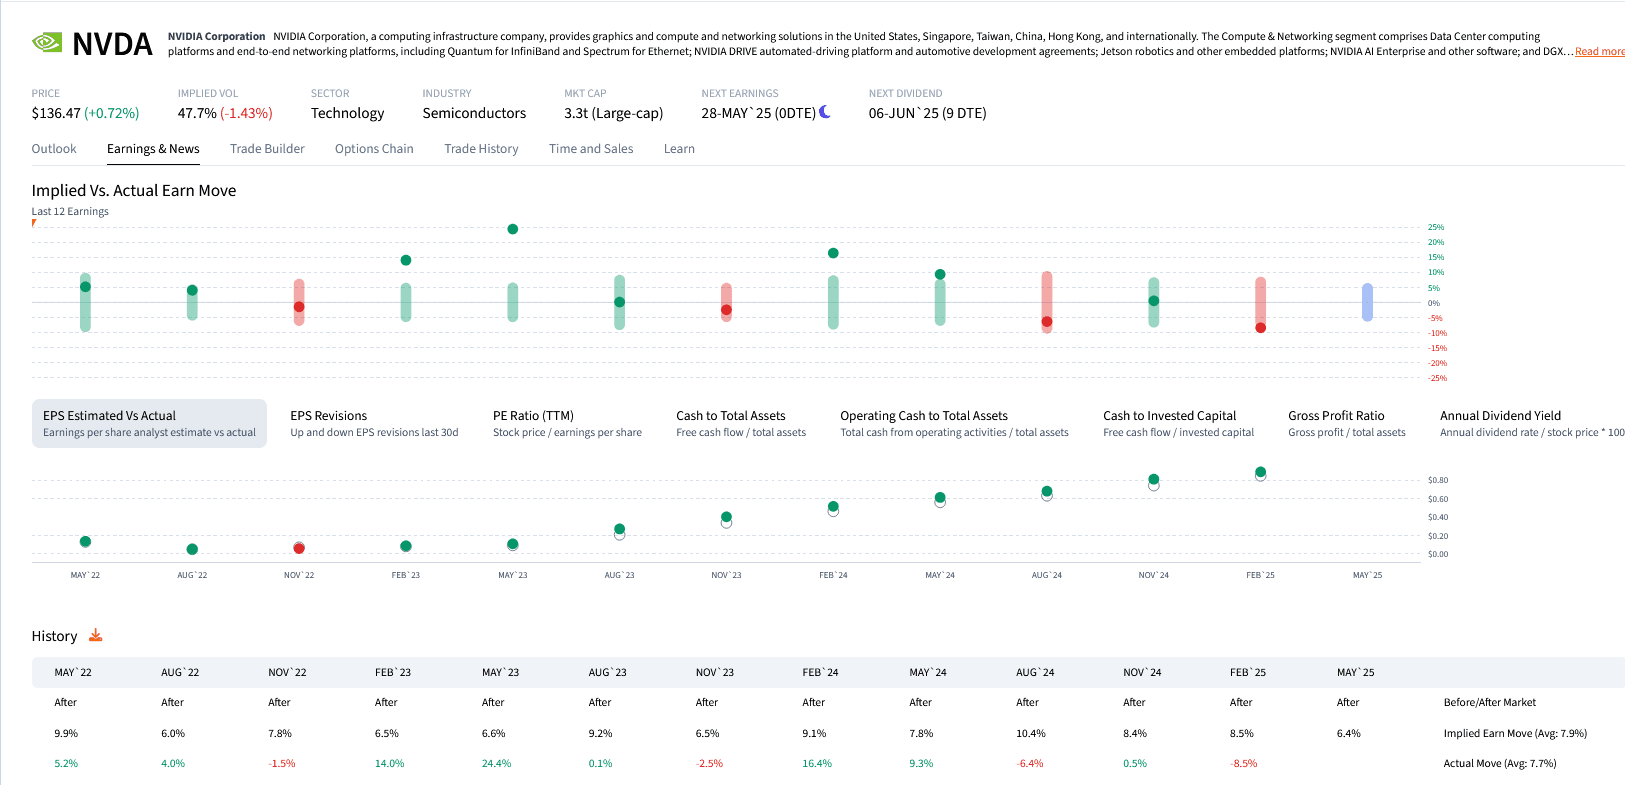
Task: Click the moon icon beside Next Earnings
Action: pos(825,112)
